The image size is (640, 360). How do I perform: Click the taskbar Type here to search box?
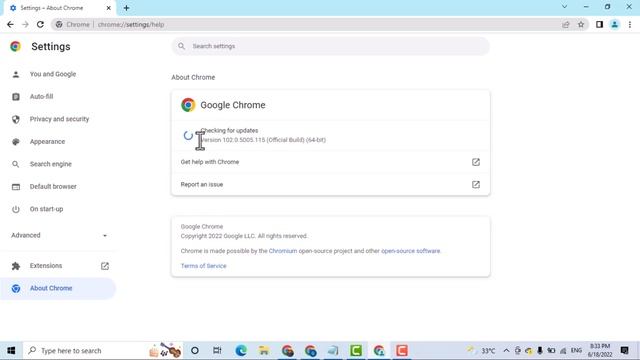103,351
